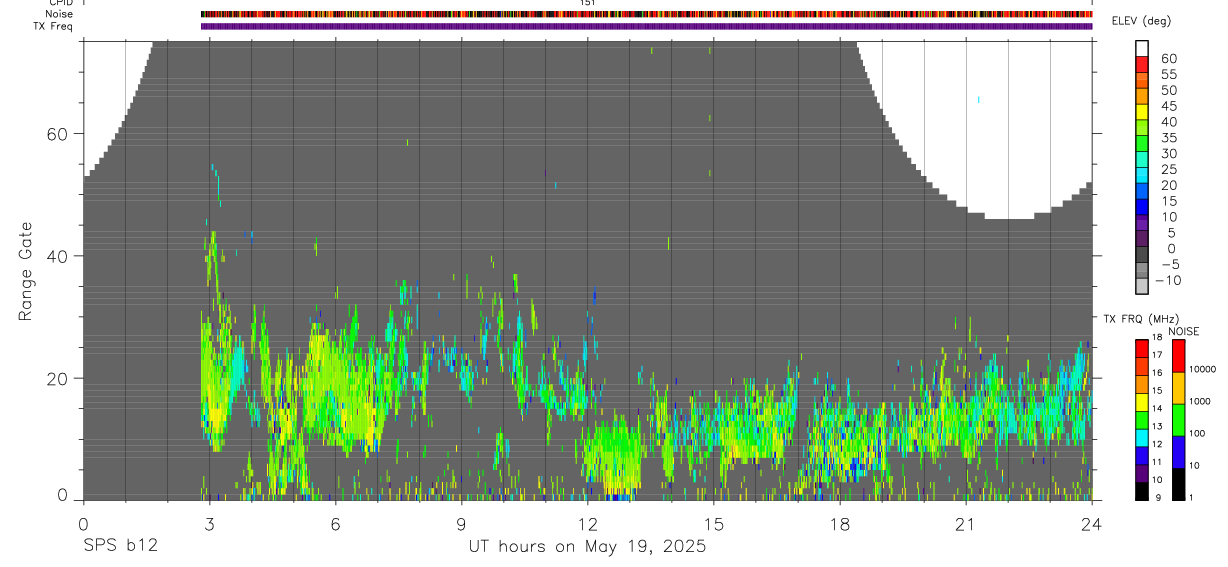
Task: Click the cyan 12 MHz frequency swatch
Action: (x=1141, y=437)
